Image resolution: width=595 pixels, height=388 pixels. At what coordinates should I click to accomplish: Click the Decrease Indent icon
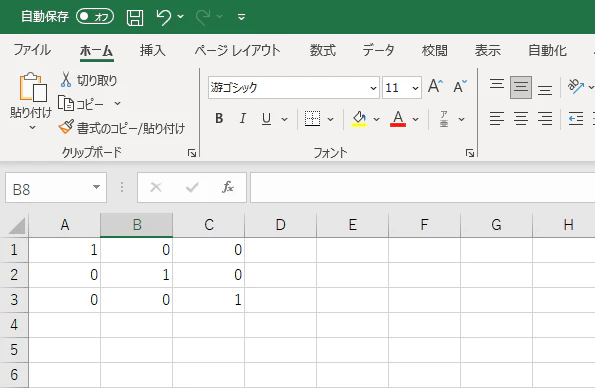click(x=576, y=119)
